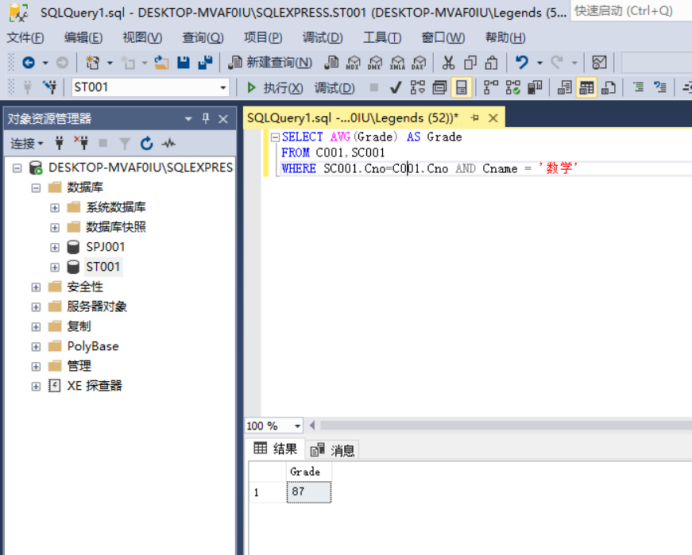Click the Copy icon
Viewport: 692px width, 555px height.
point(470,63)
